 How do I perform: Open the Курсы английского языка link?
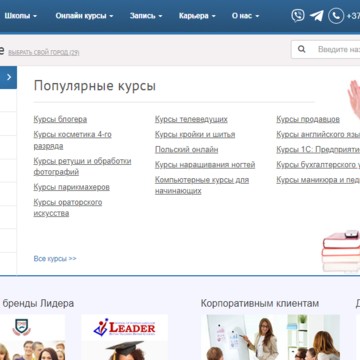pyautogui.click(x=318, y=135)
